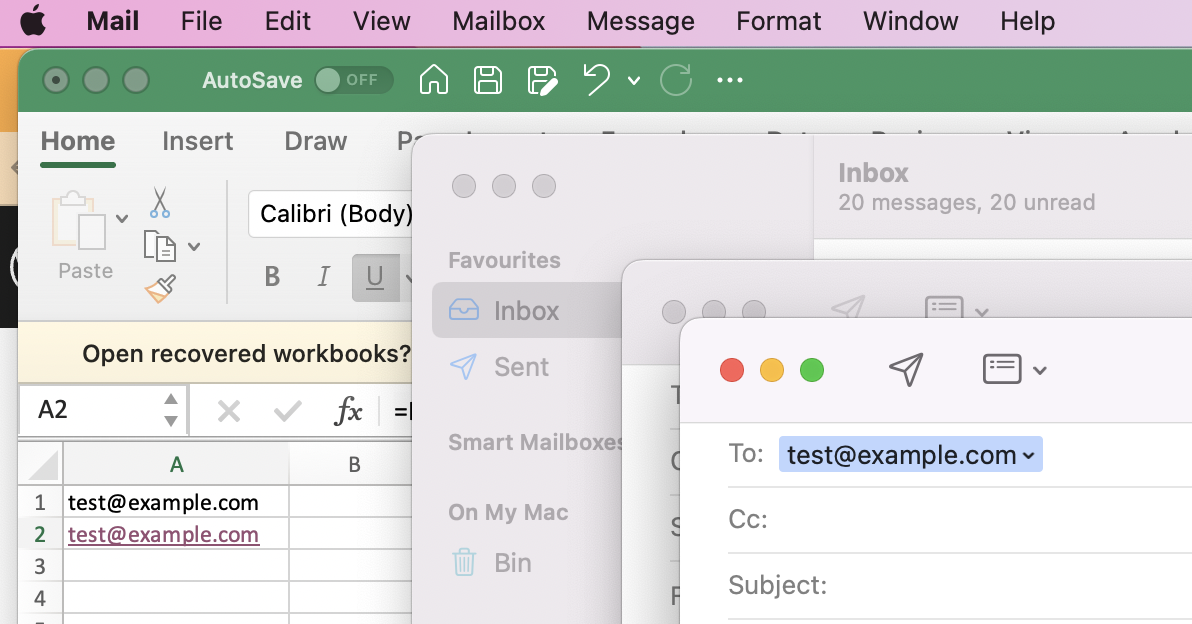Click the test@example.com hyperlink in cell A2
This screenshot has width=1192, height=624.
pyautogui.click(x=163, y=534)
